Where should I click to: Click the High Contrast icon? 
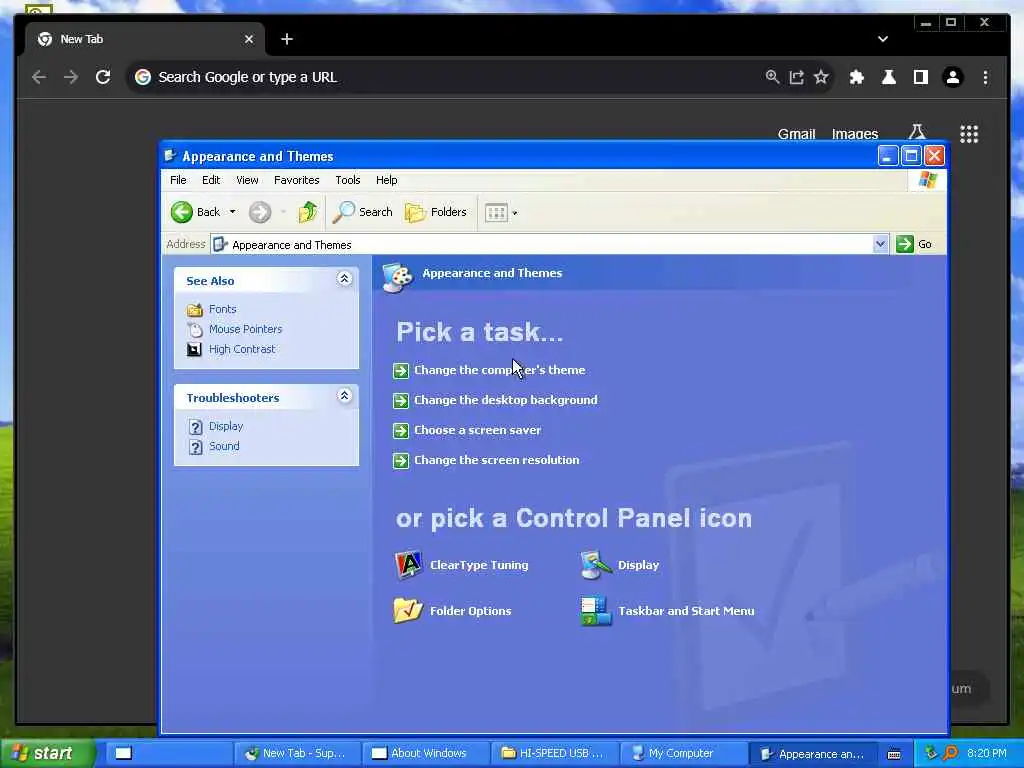[195, 349]
